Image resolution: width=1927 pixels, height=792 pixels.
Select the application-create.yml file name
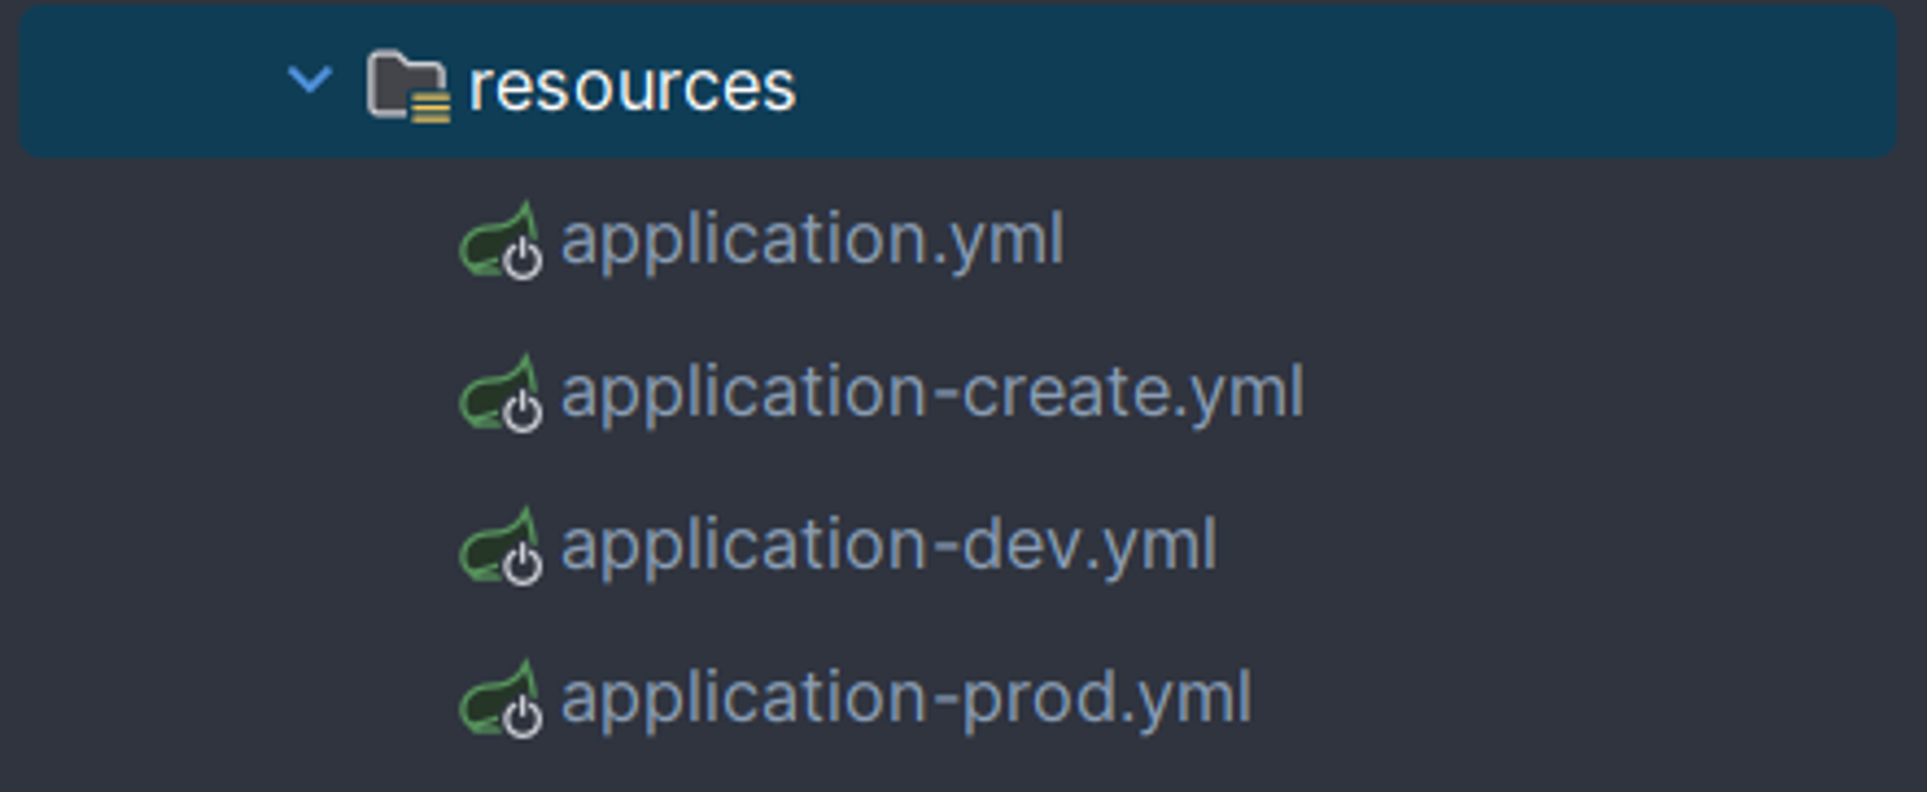(x=932, y=392)
